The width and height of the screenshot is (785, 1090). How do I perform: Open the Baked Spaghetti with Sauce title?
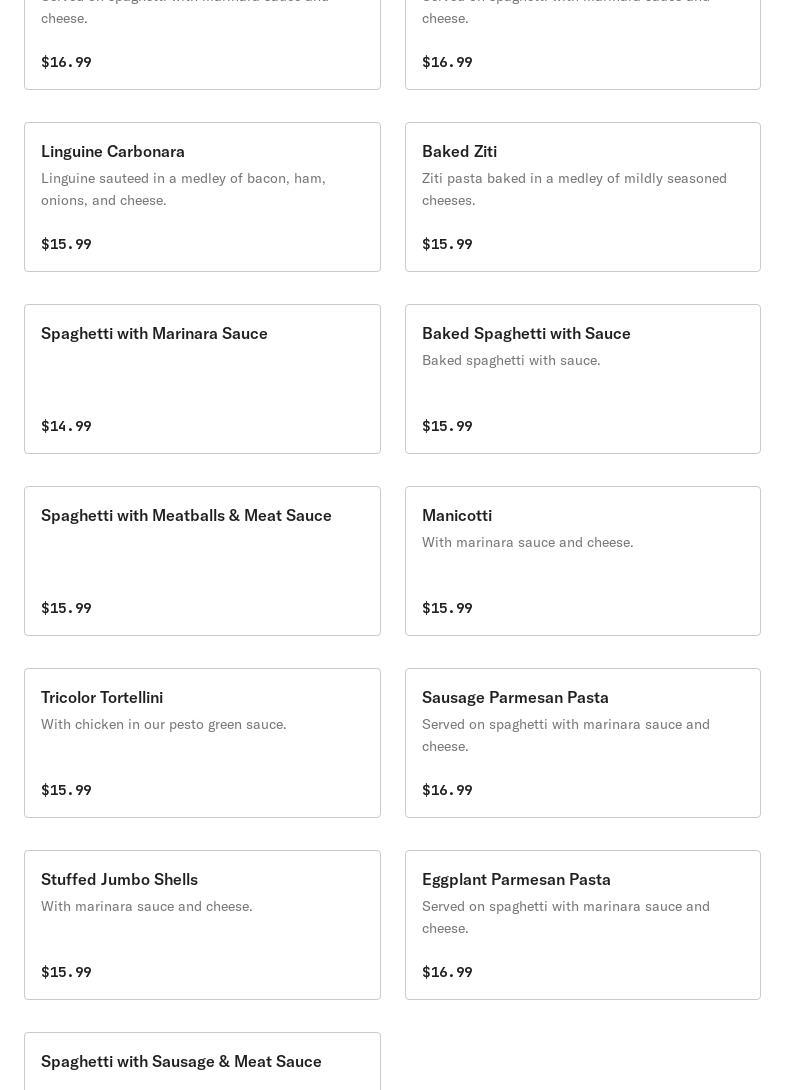point(526,334)
